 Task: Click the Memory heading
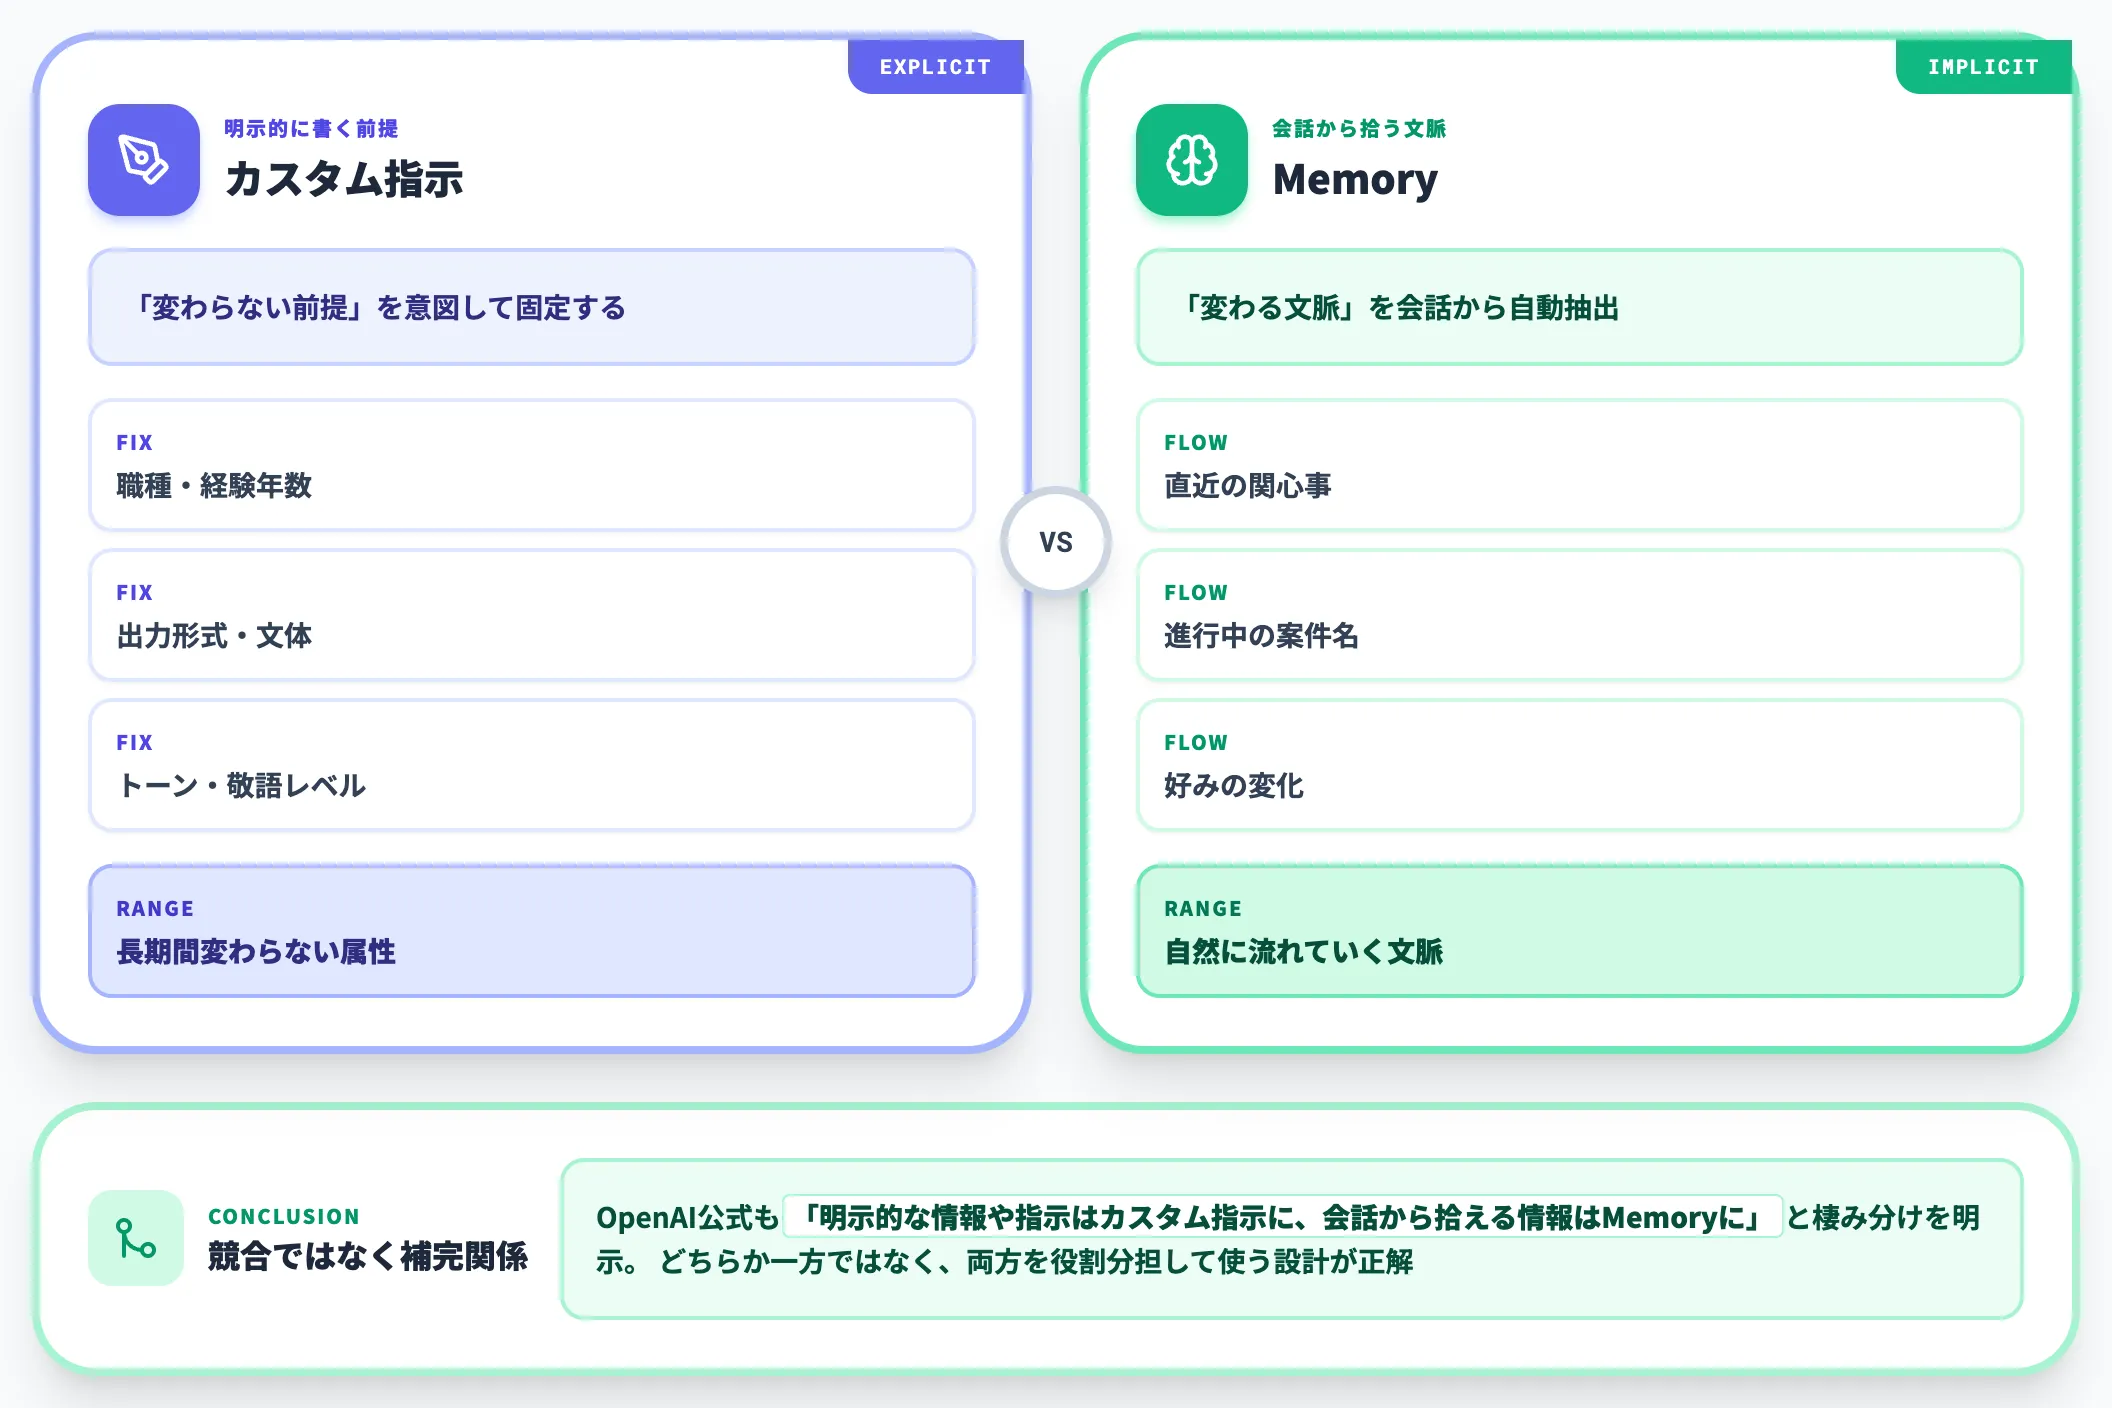[1356, 180]
